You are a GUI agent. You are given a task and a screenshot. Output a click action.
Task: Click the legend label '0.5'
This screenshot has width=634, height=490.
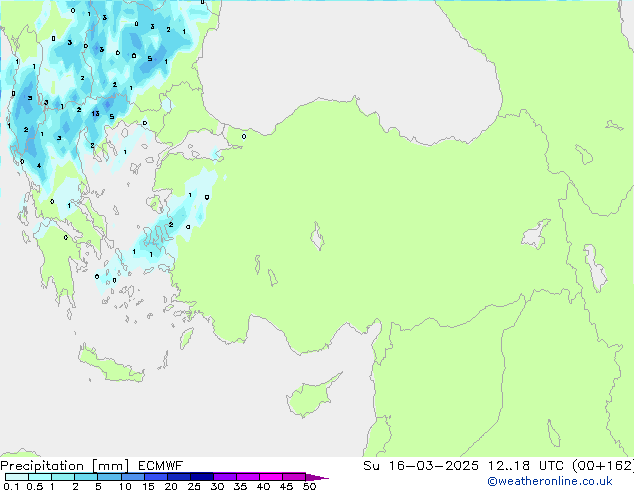pos(34,486)
